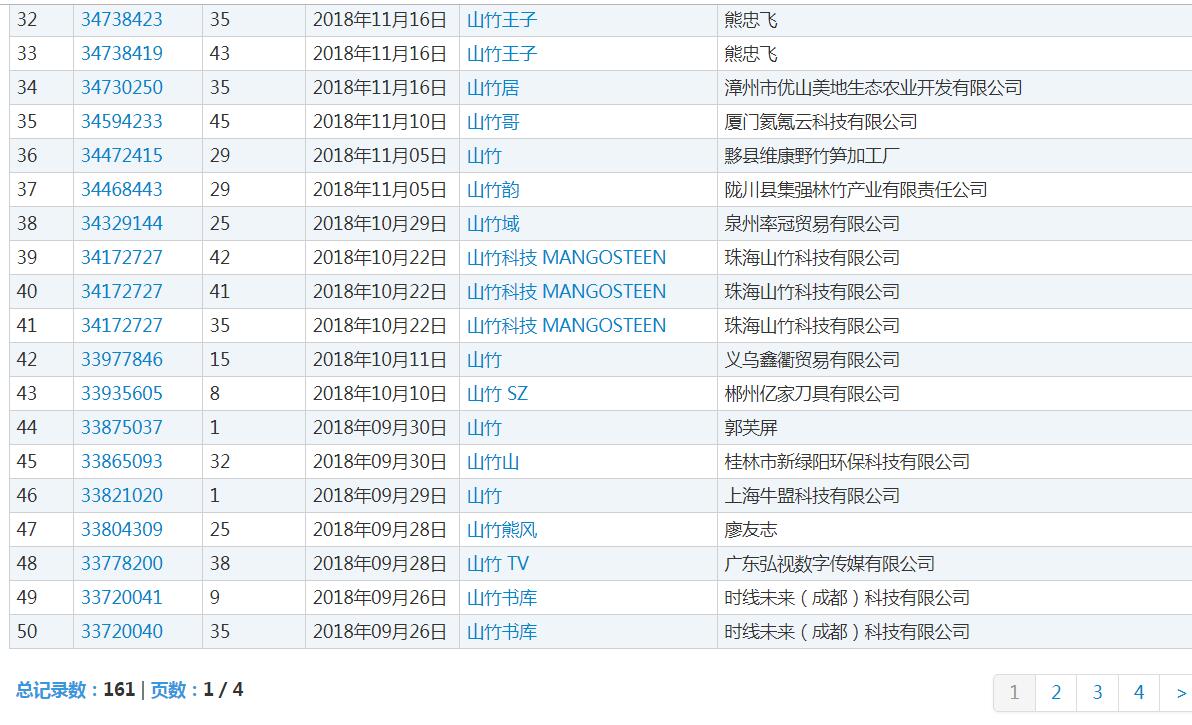Open registration number 34738419 link
Image resolution: width=1192 pixels, height=725 pixels.
[x=122, y=54]
